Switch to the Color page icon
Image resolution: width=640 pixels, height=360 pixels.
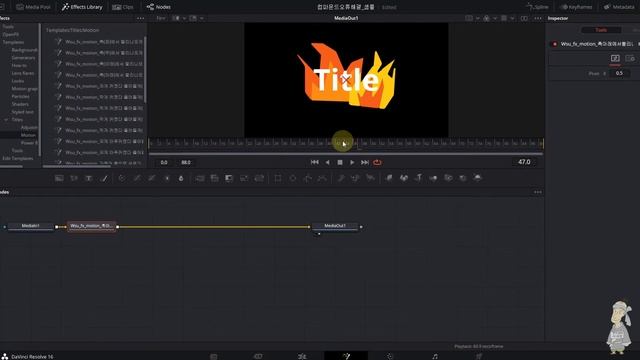390,356
